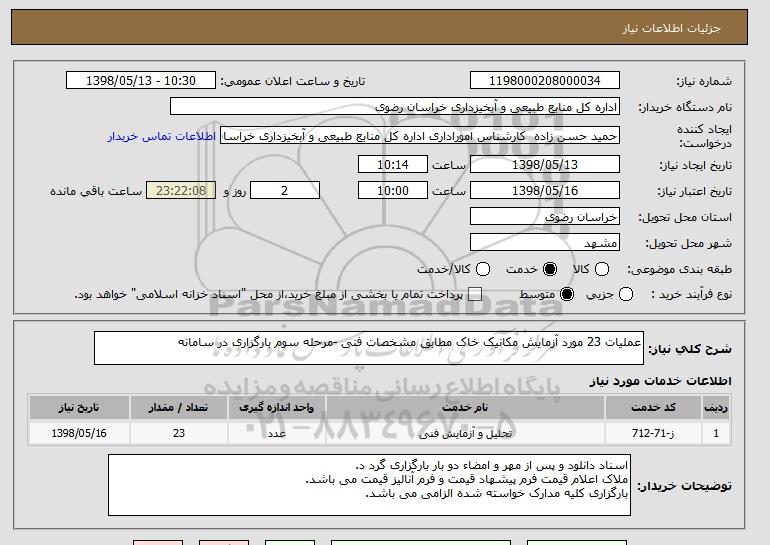Click the remaining days field showing 2
The image size is (770, 545).
coord(285,191)
